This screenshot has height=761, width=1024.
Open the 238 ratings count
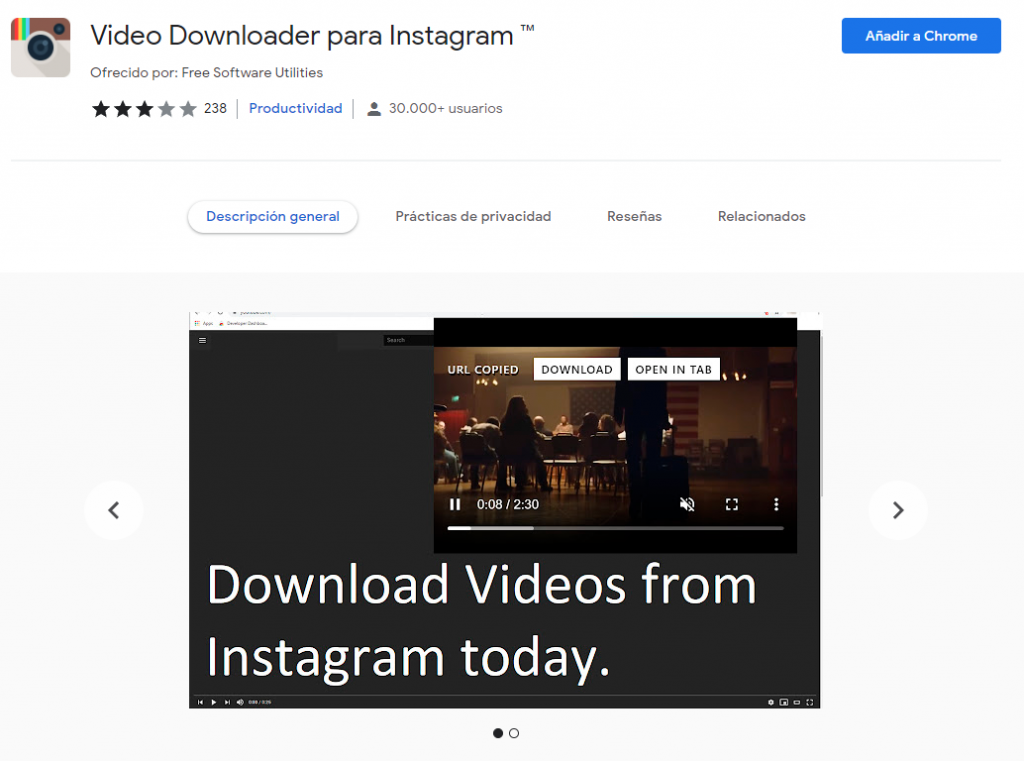point(215,108)
